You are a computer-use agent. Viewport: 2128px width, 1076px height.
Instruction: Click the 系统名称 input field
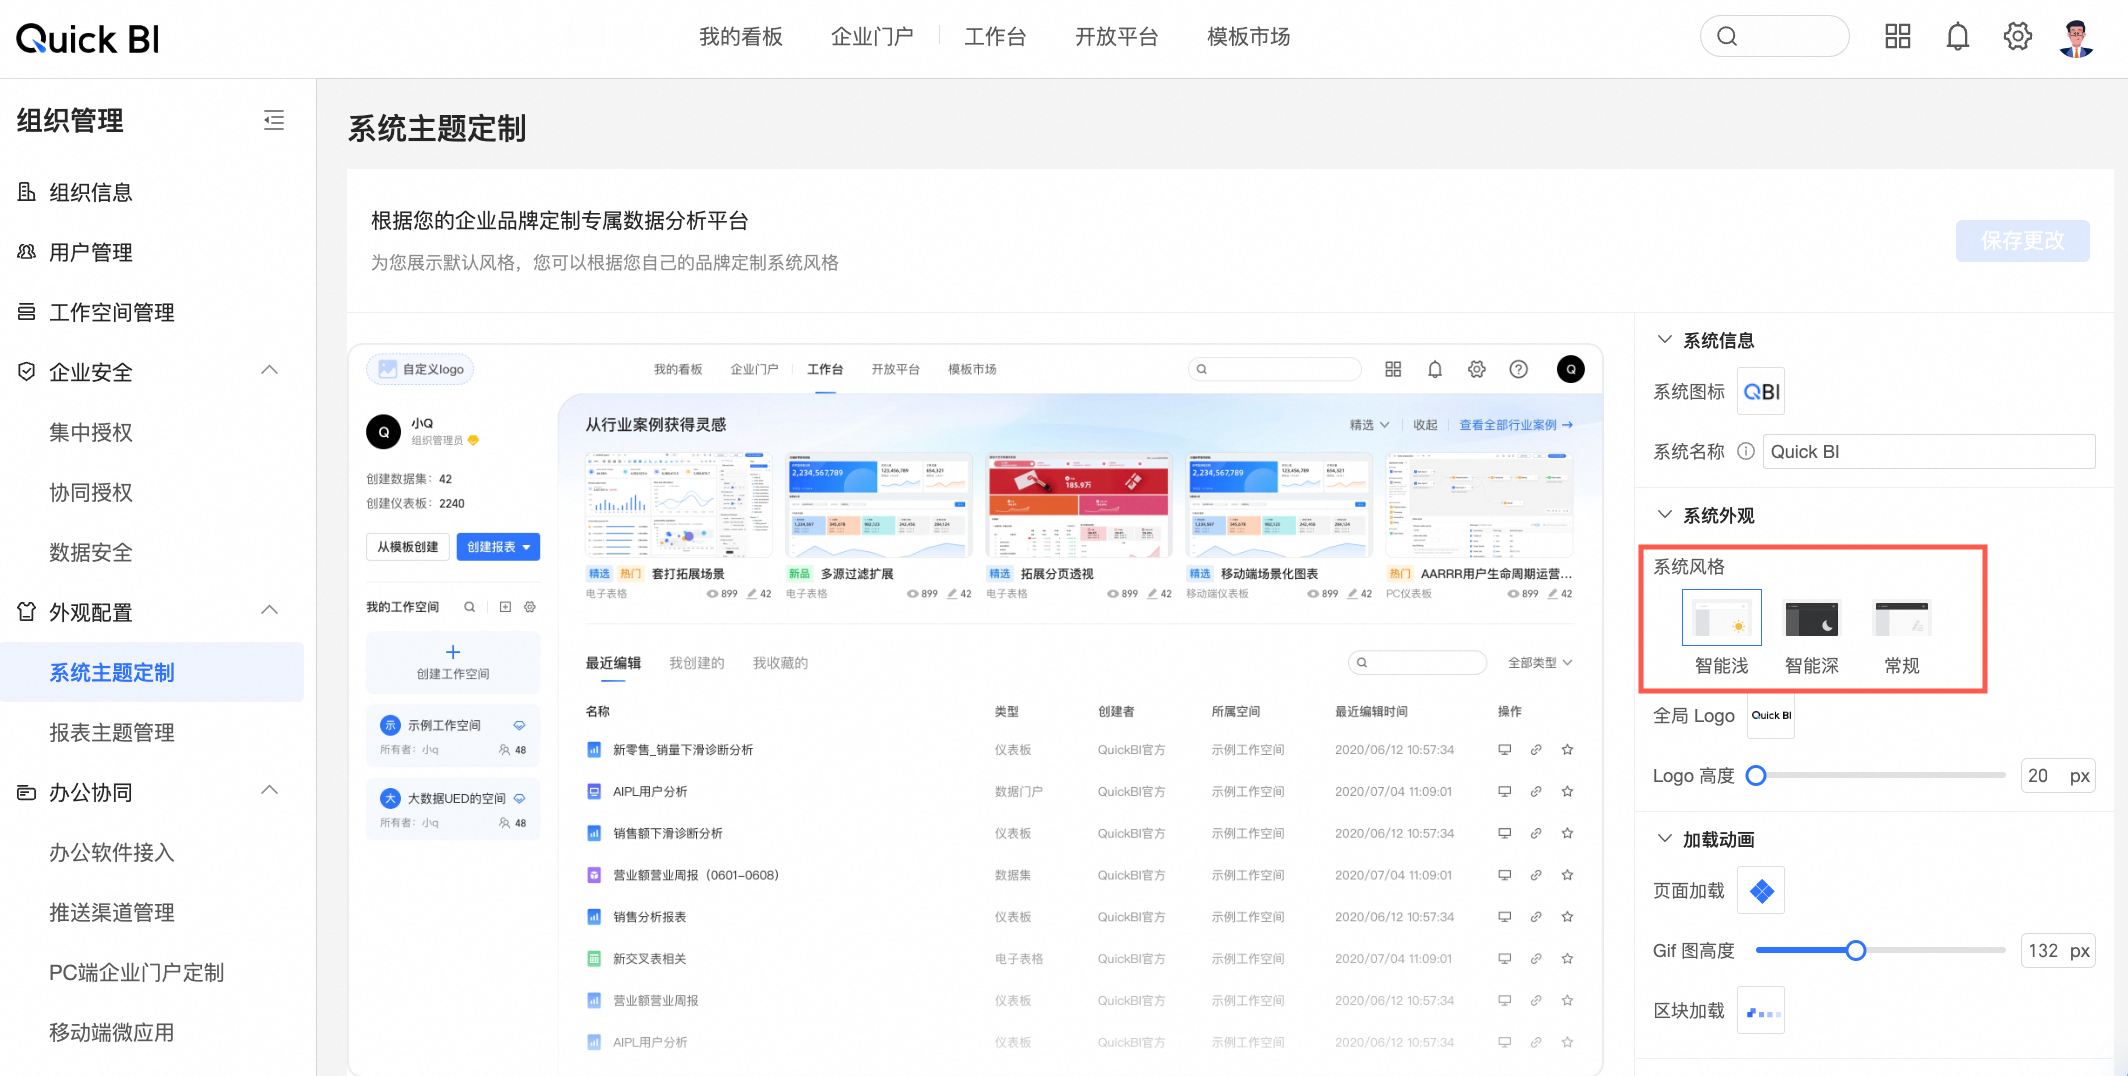pos(1928,451)
